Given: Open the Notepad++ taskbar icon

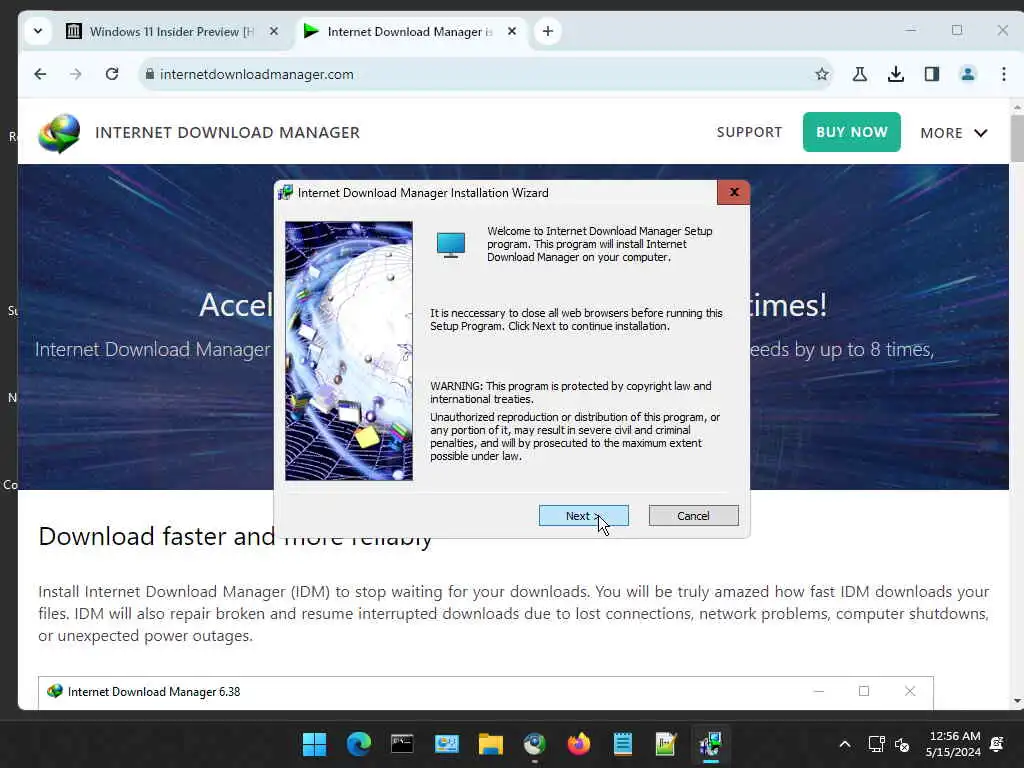Looking at the screenshot, I should point(666,744).
